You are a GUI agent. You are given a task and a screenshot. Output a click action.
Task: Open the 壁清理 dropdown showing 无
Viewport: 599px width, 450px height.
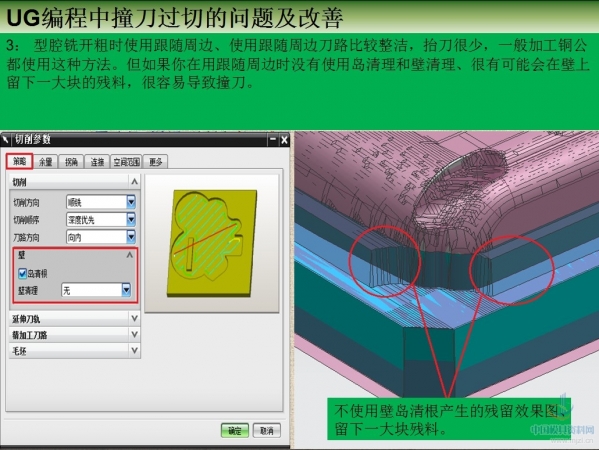tap(96, 290)
